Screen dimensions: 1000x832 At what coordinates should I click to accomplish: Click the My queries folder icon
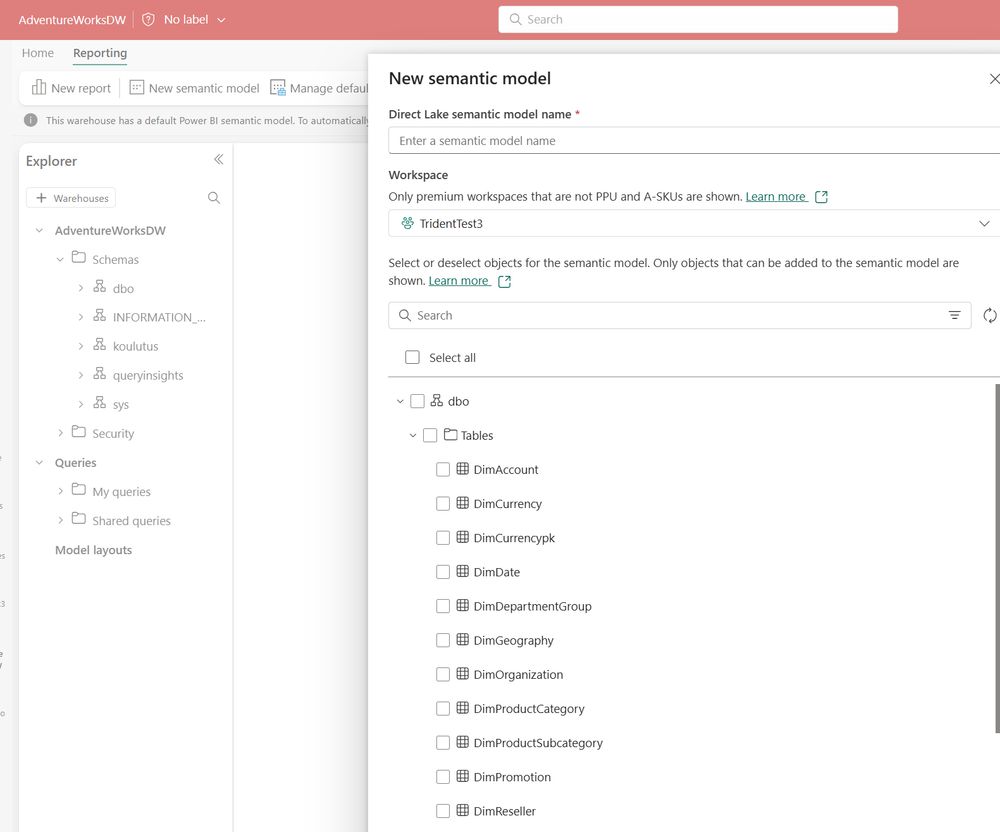pos(78,490)
